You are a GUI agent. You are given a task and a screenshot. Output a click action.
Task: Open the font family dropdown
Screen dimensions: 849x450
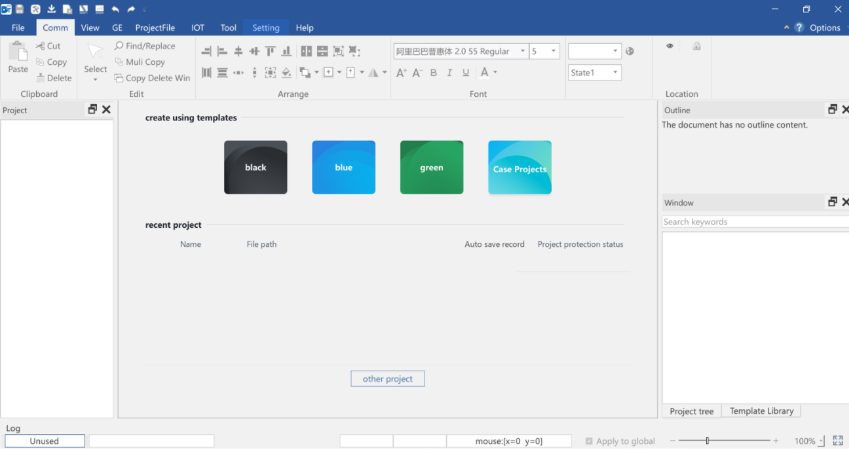523,51
